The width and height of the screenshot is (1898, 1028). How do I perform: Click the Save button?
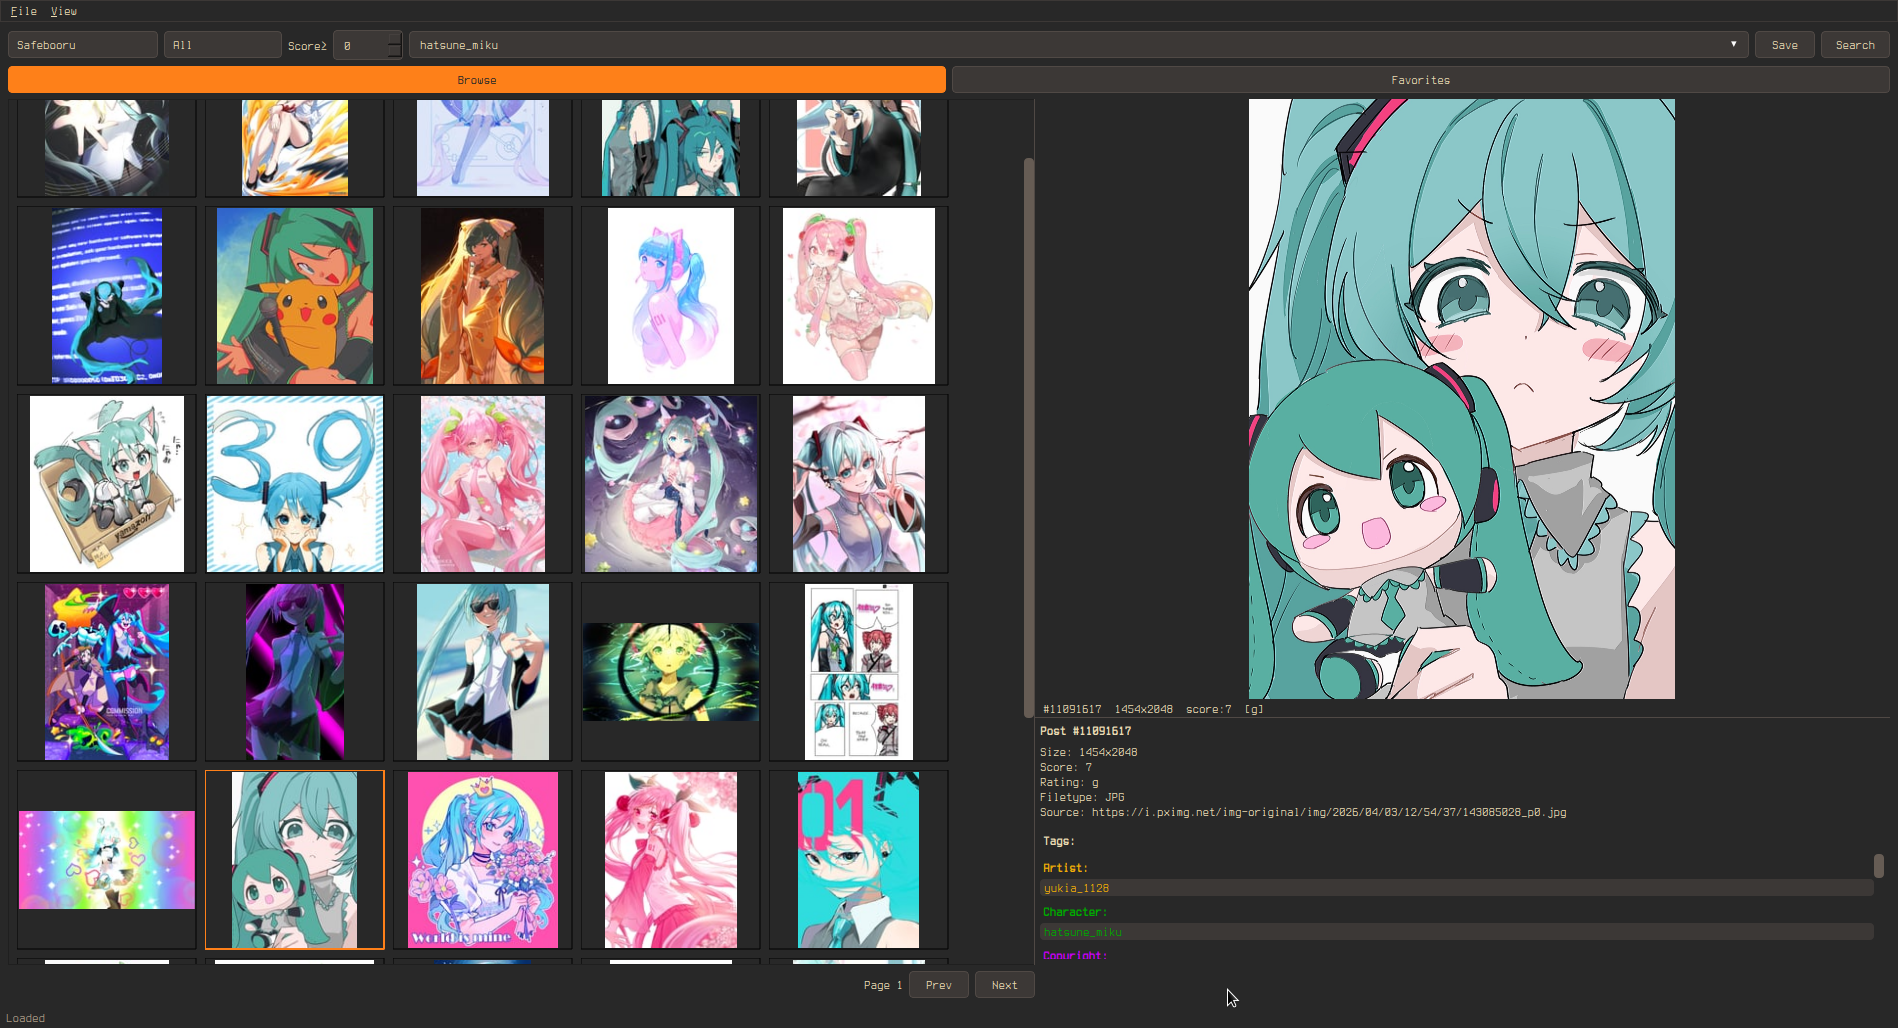[1784, 45]
